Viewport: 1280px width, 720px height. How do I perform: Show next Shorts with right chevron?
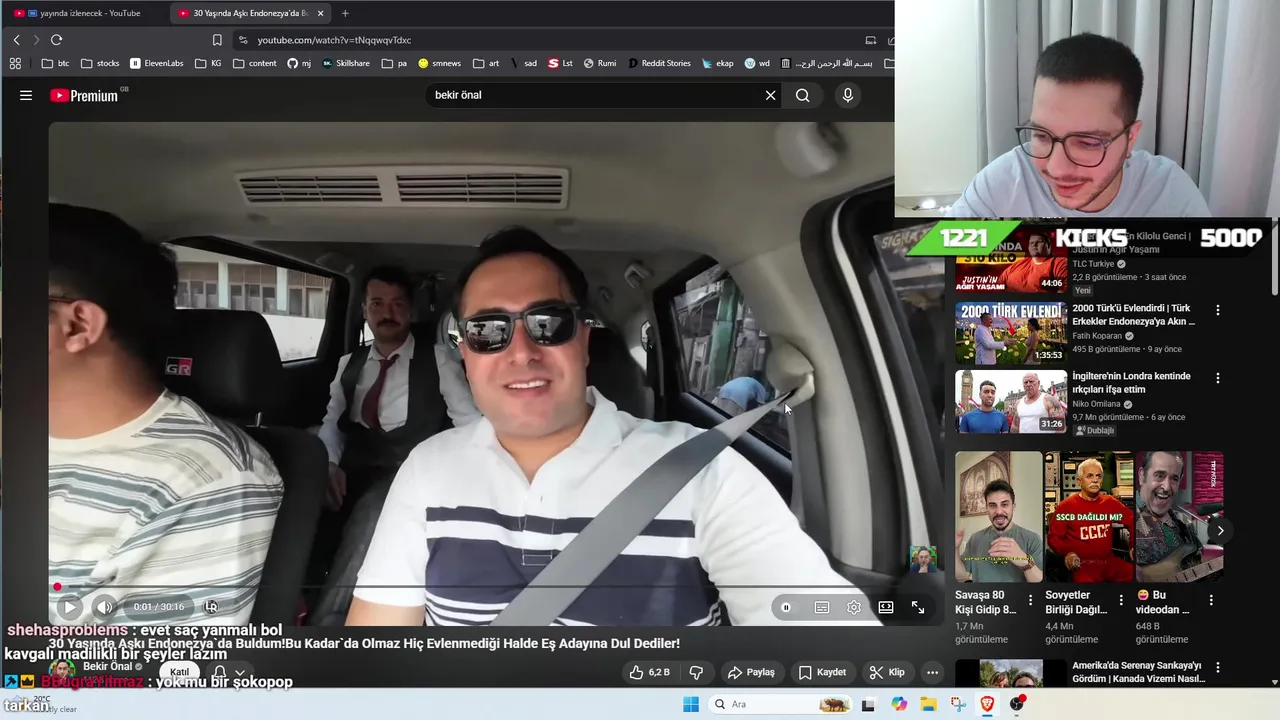coord(1220,531)
